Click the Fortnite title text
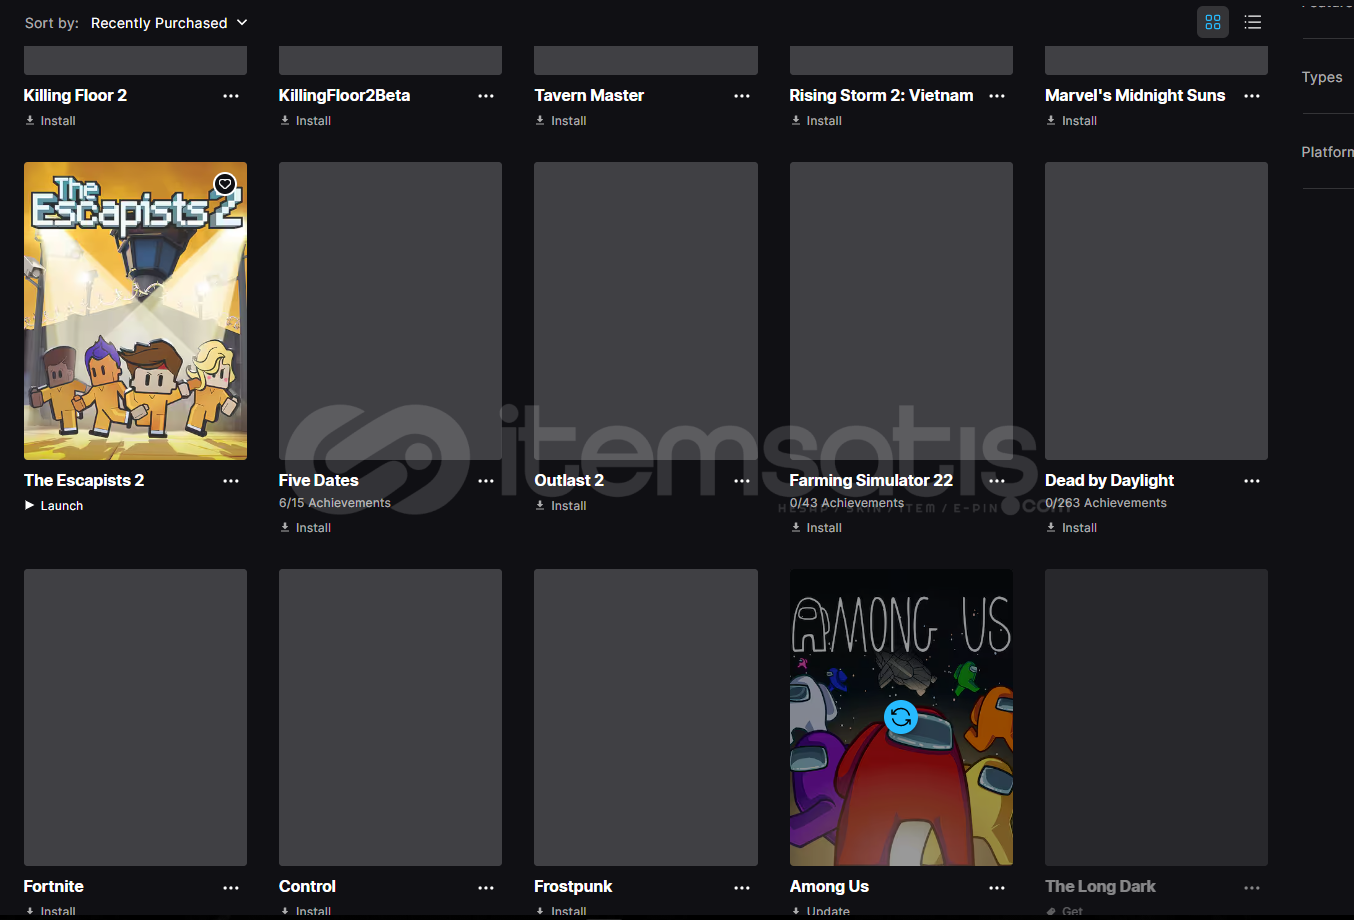This screenshot has height=920, width=1354. (54, 886)
